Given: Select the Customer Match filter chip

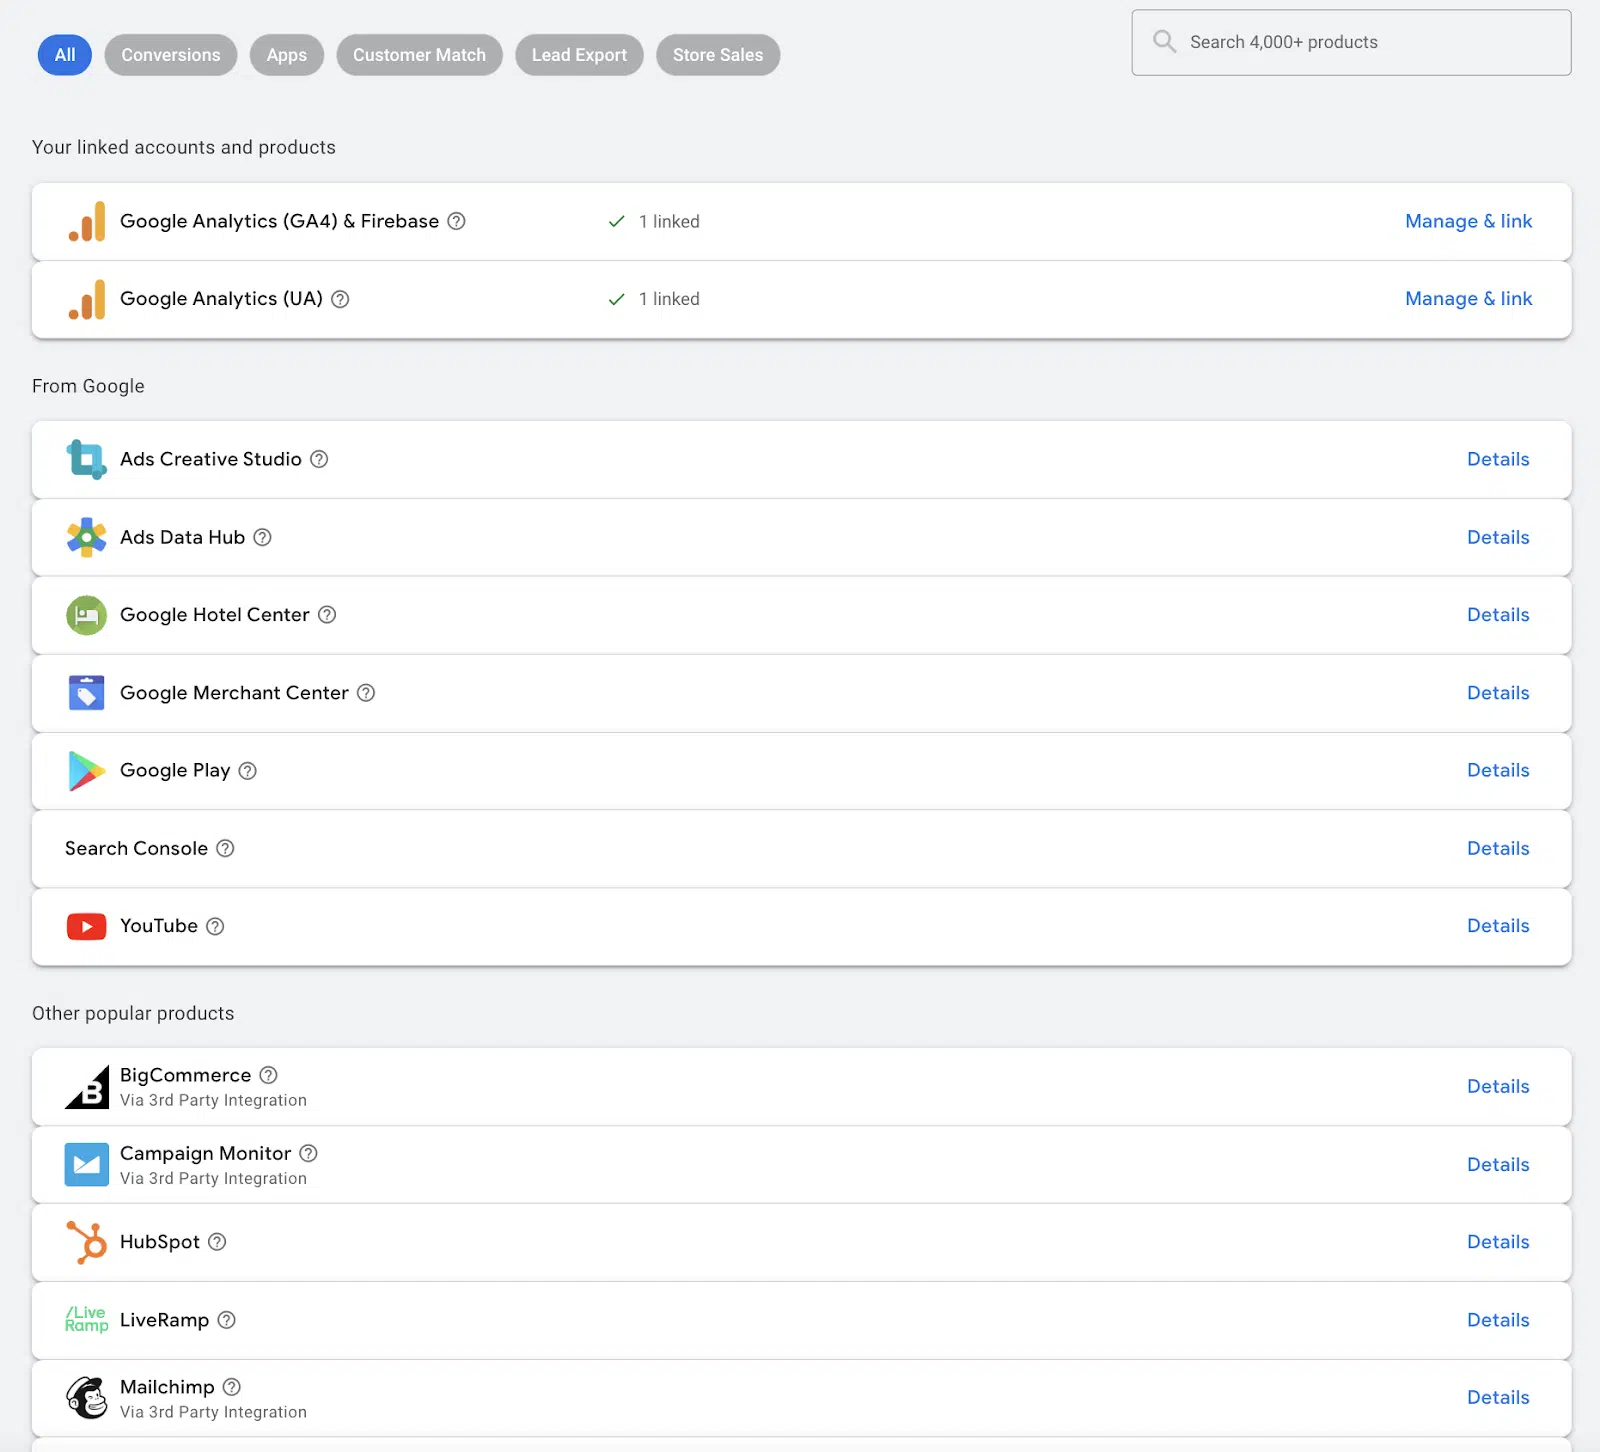Looking at the screenshot, I should coord(420,55).
